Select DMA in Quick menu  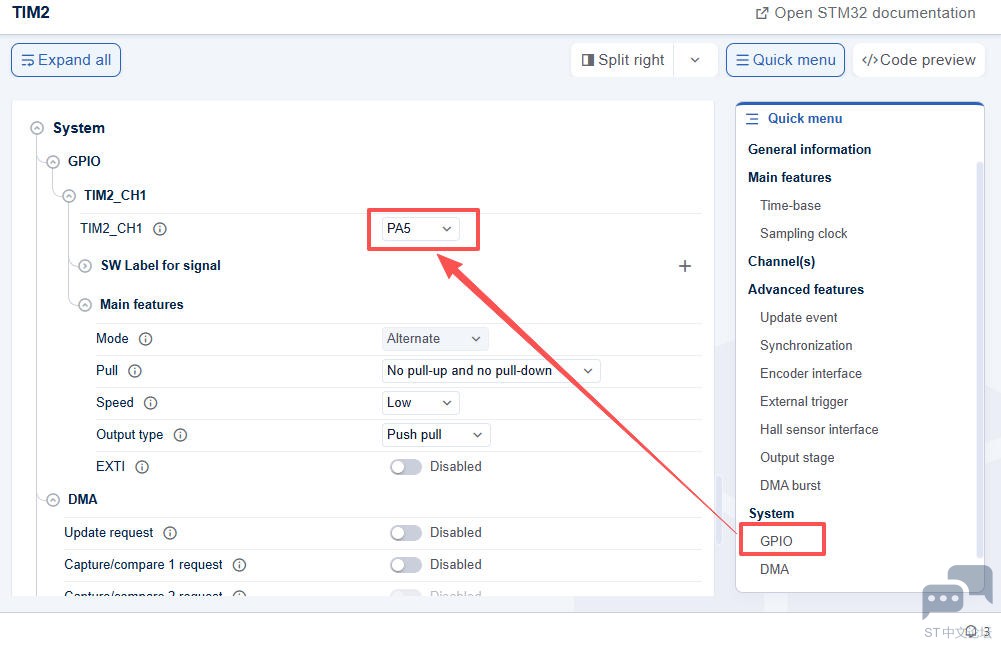pos(774,569)
